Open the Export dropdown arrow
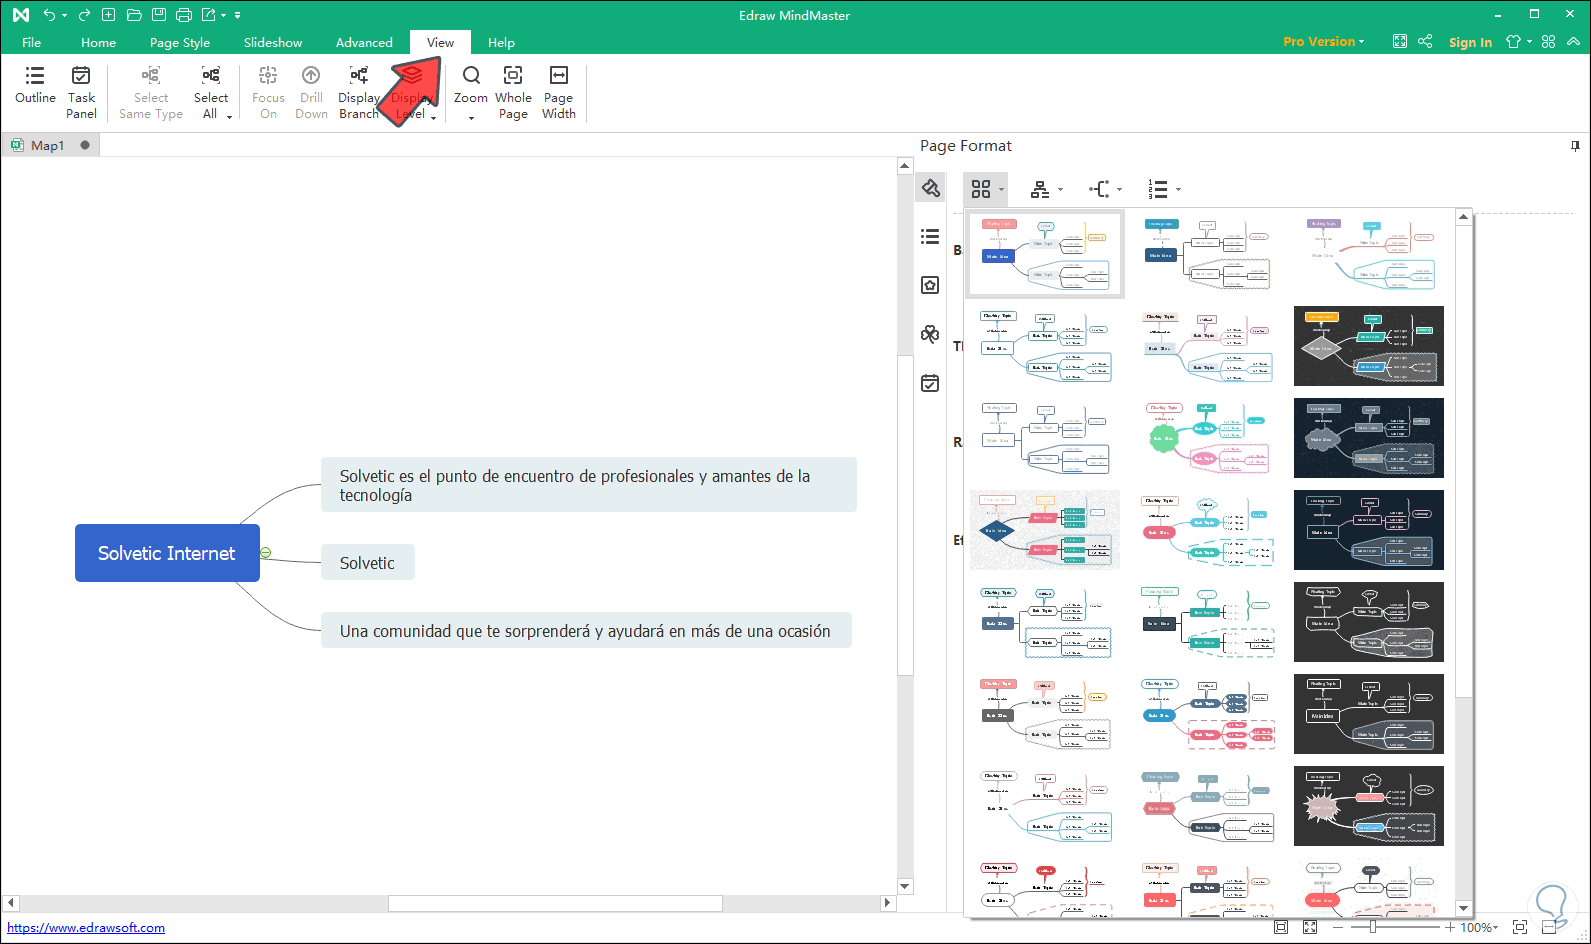The image size is (1591, 944). (223, 16)
